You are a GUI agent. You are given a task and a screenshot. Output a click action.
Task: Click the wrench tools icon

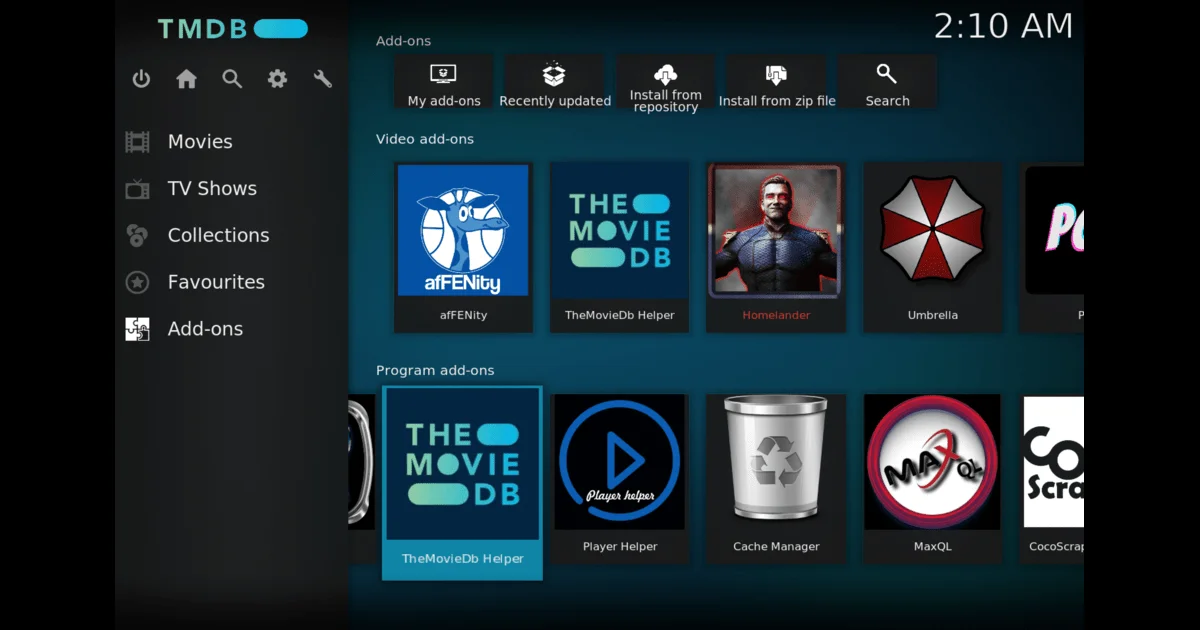(x=323, y=79)
